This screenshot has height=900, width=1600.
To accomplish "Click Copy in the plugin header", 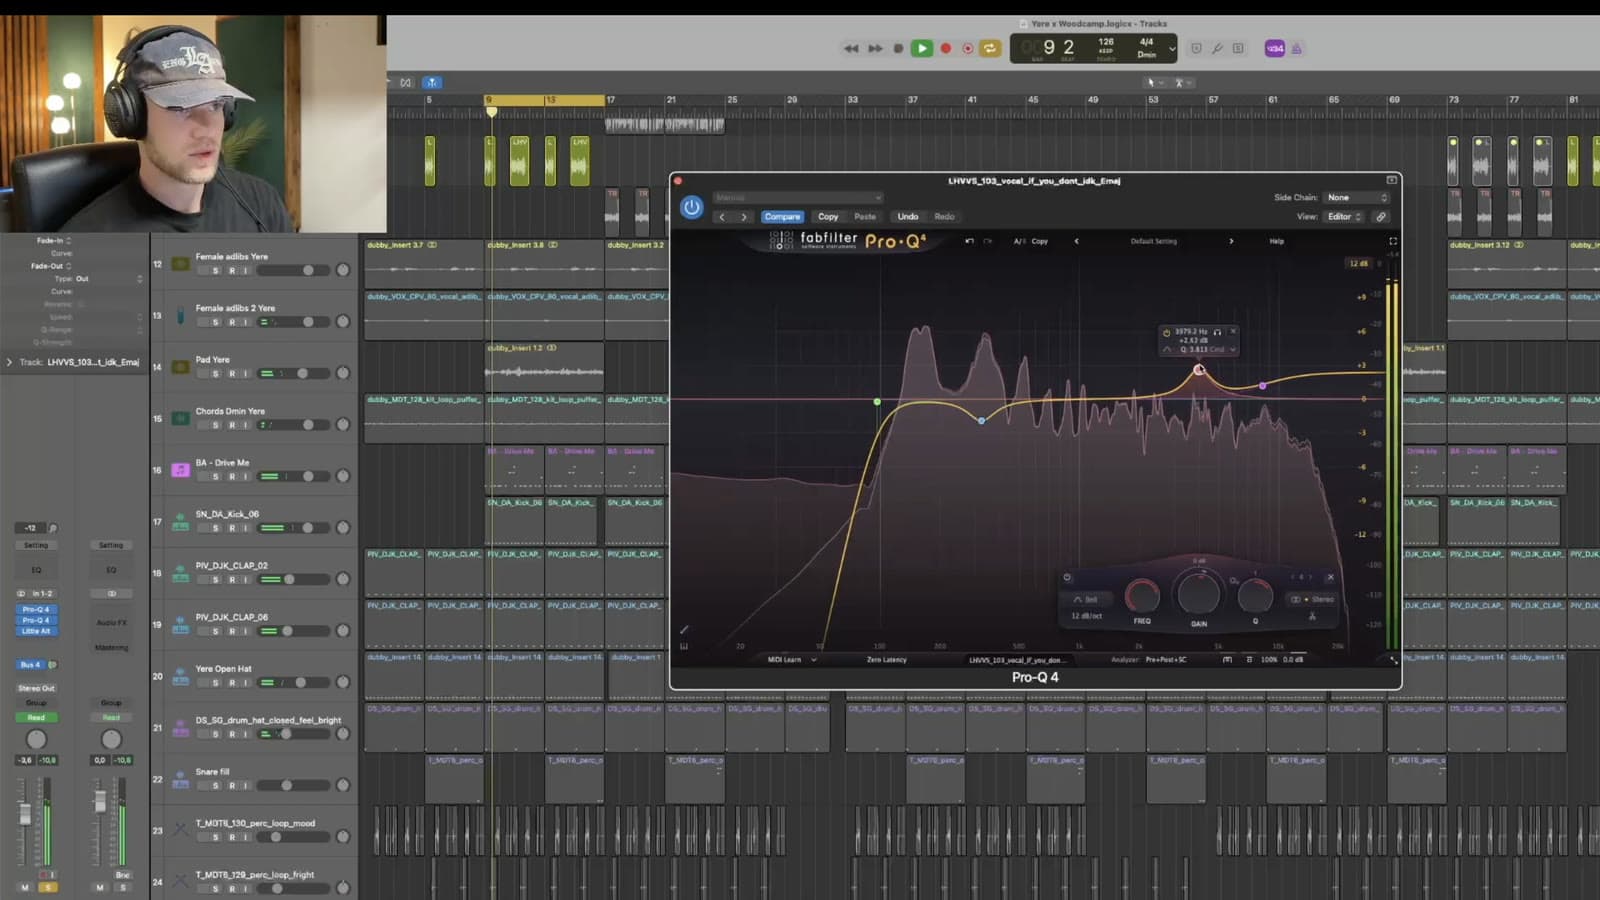I will [828, 216].
